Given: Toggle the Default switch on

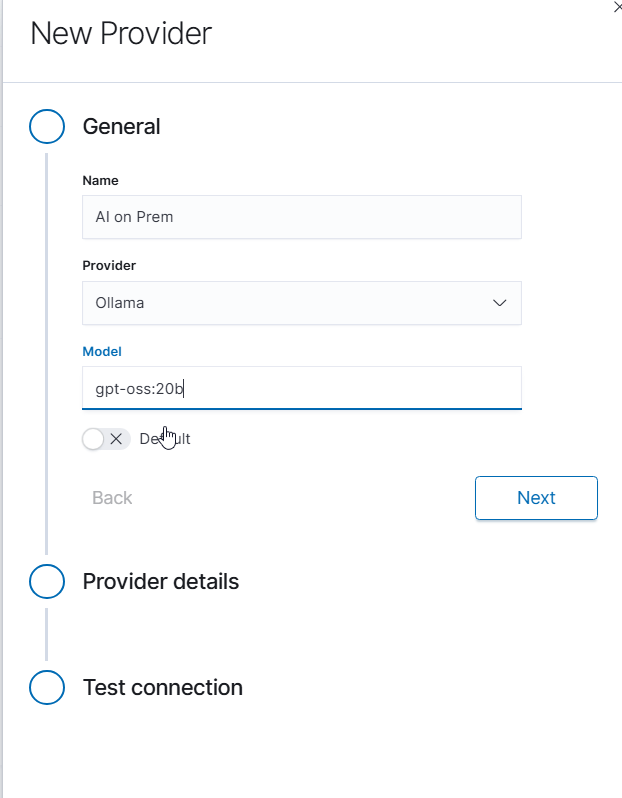Looking at the screenshot, I should click(x=106, y=439).
